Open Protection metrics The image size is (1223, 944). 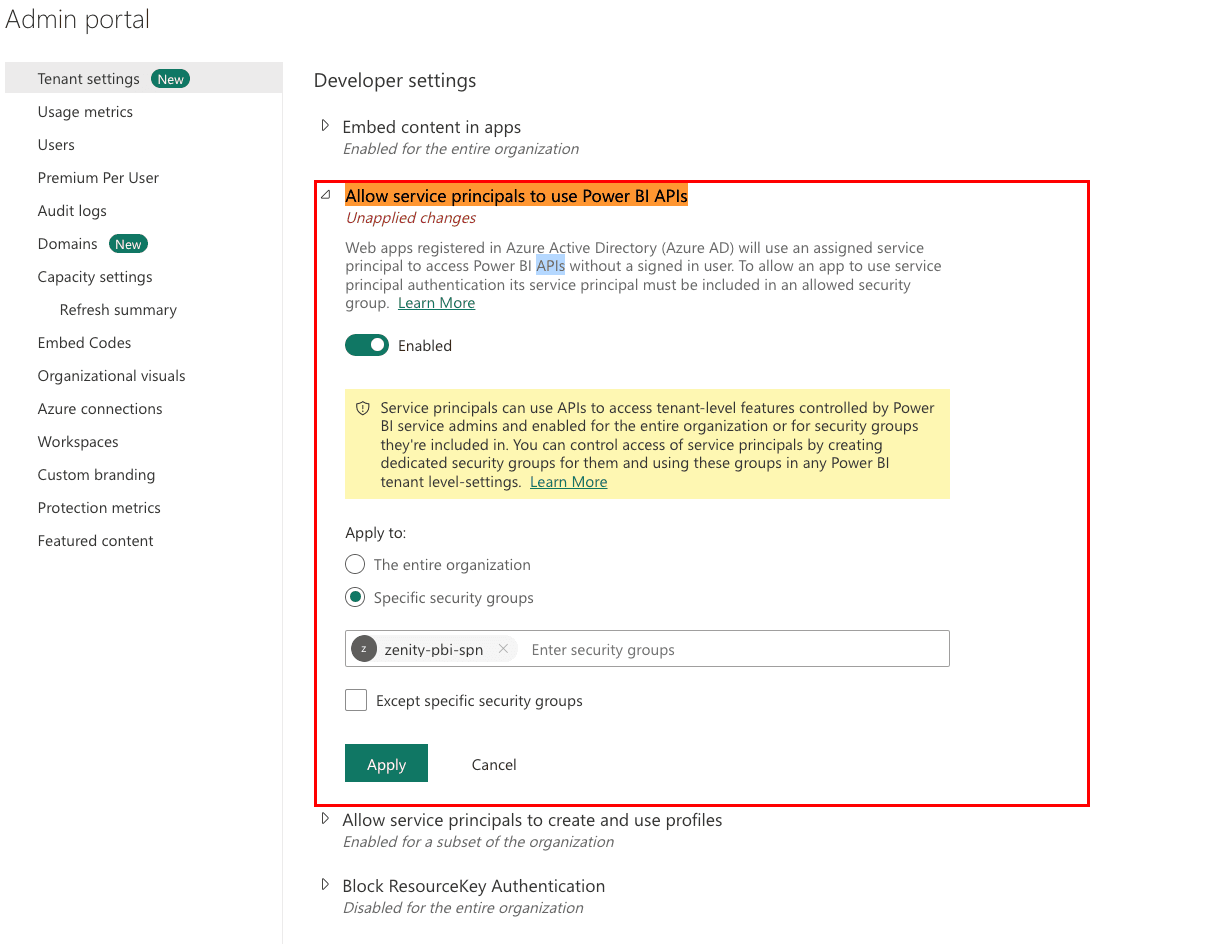coord(99,508)
